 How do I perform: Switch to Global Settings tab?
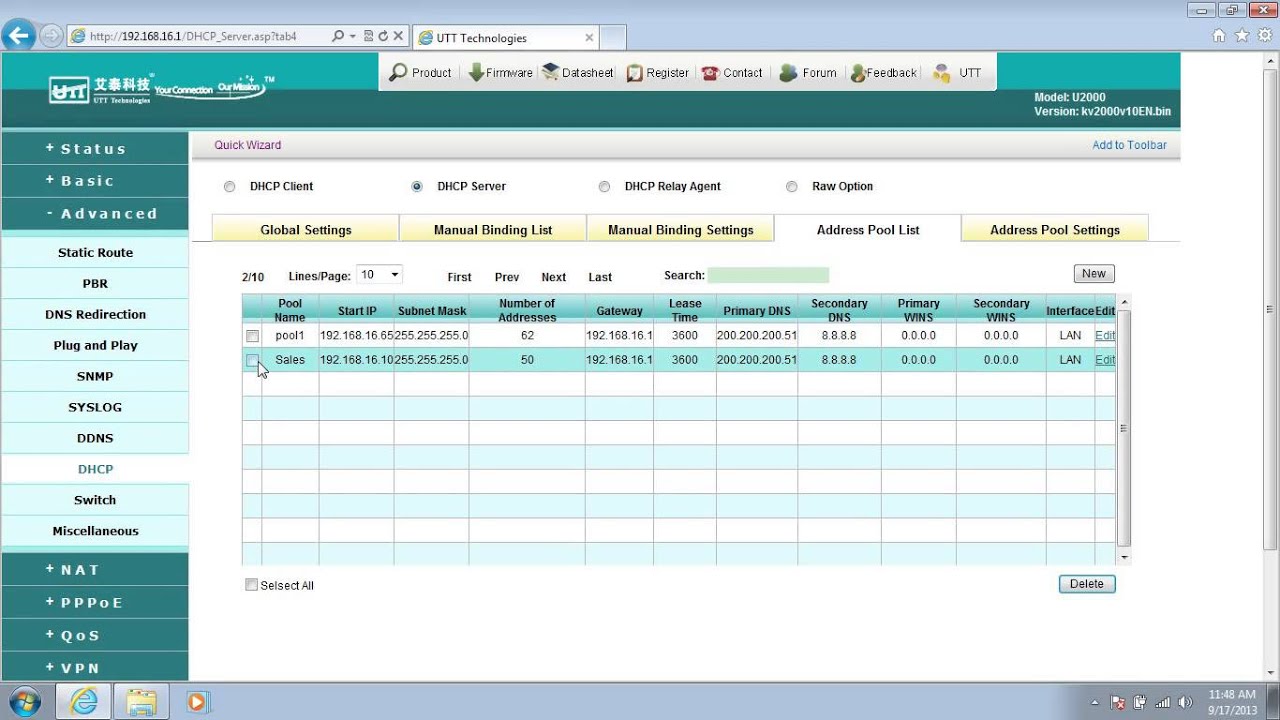coord(306,230)
